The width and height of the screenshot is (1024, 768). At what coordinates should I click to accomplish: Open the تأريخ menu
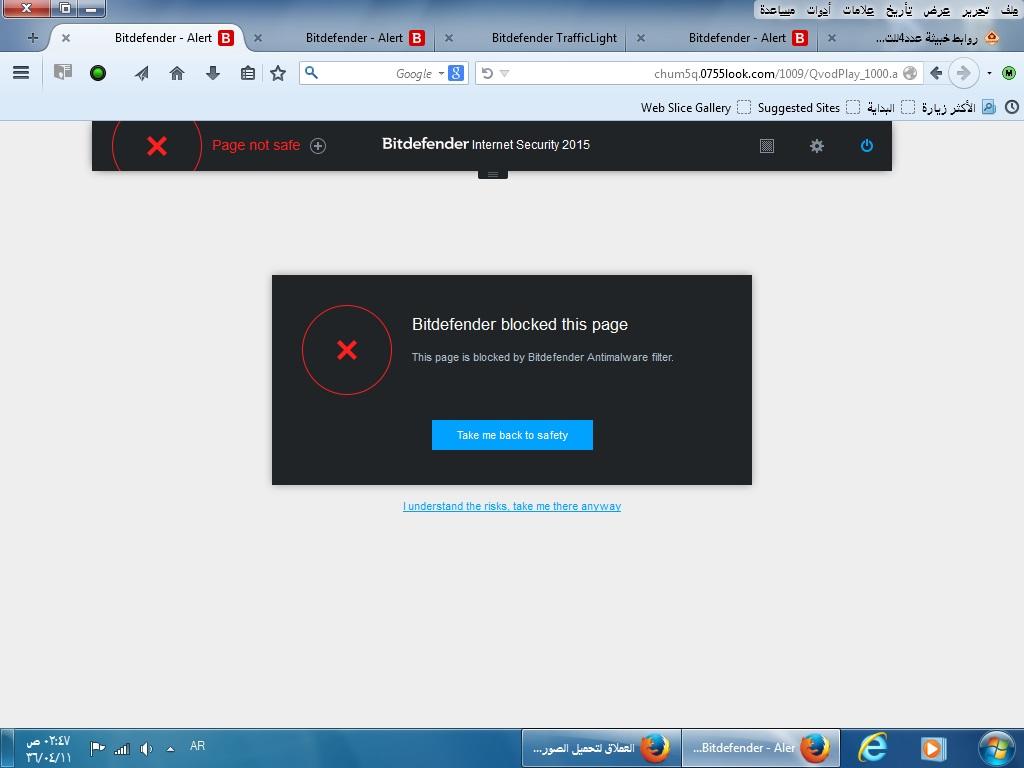(899, 10)
